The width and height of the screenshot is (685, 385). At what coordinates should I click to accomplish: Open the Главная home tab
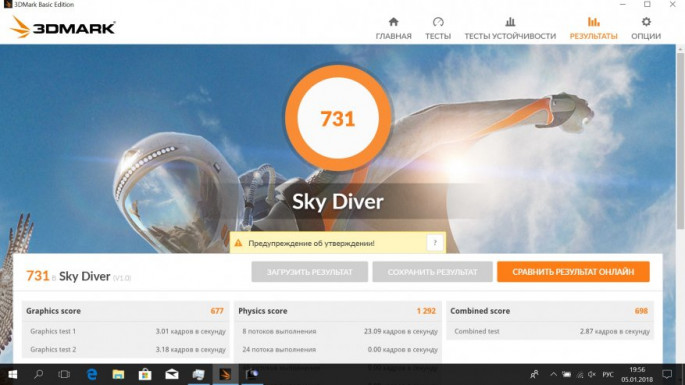click(393, 28)
